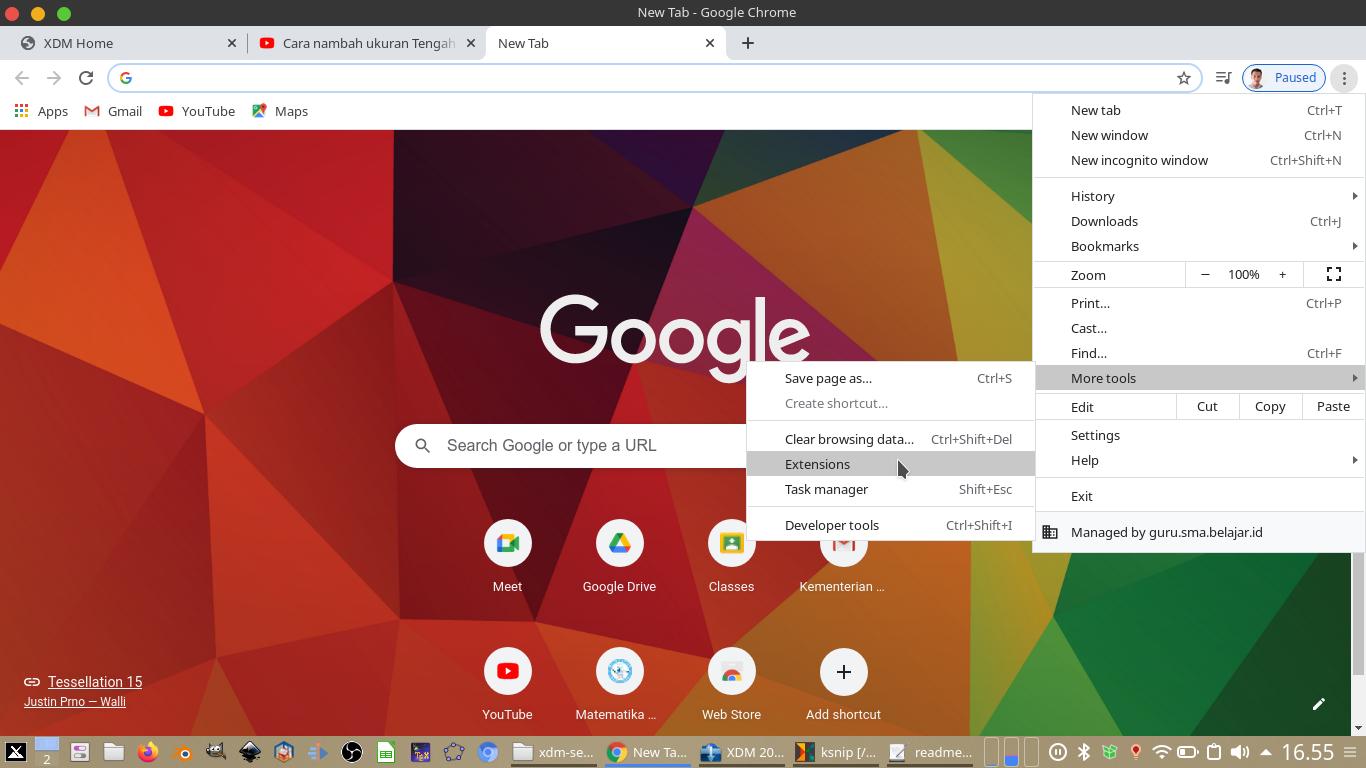
Task: Expand the More tools submenu
Action: coord(1199,378)
